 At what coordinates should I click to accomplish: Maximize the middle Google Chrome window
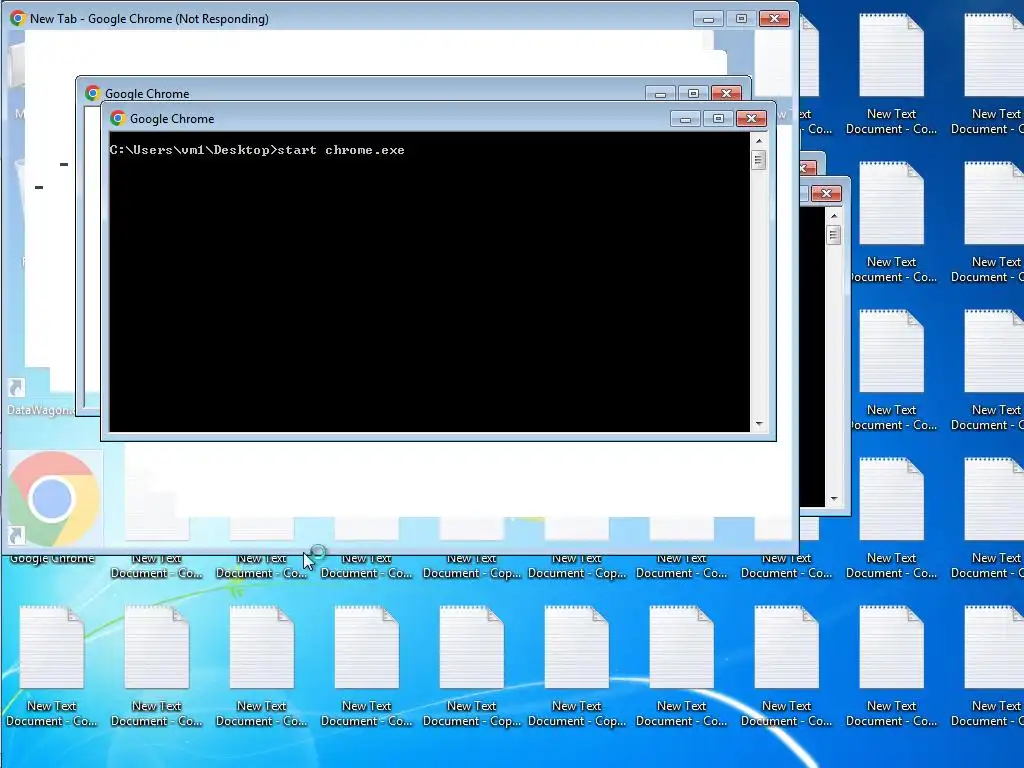tap(694, 94)
